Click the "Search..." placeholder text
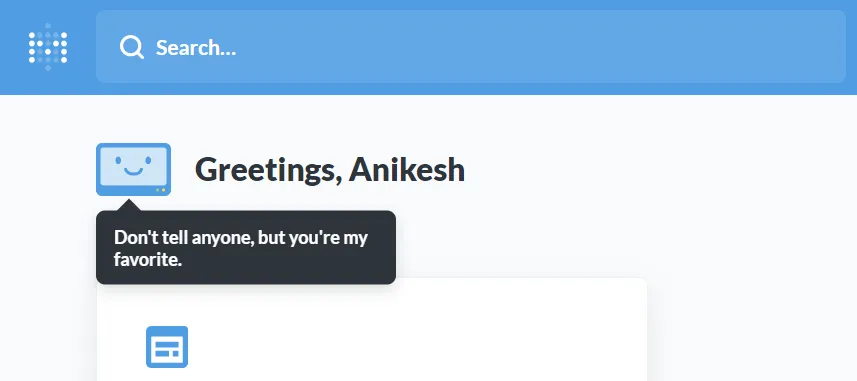 point(196,48)
